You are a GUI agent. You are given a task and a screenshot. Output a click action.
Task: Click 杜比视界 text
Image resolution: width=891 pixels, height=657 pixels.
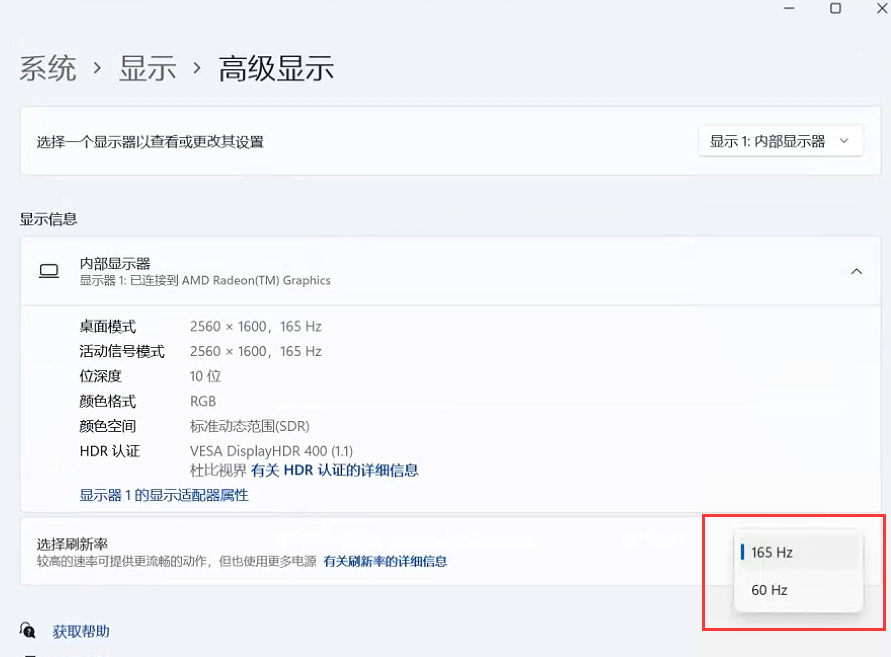tap(218, 471)
